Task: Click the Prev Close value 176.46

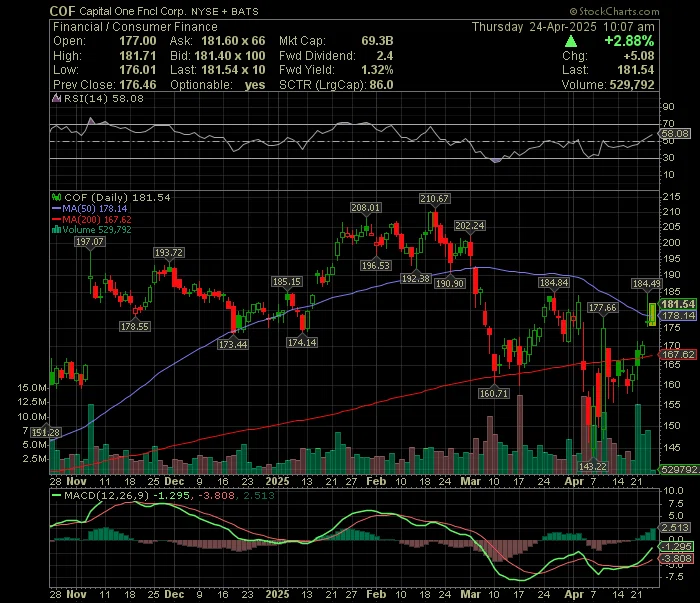Action: [138, 85]
